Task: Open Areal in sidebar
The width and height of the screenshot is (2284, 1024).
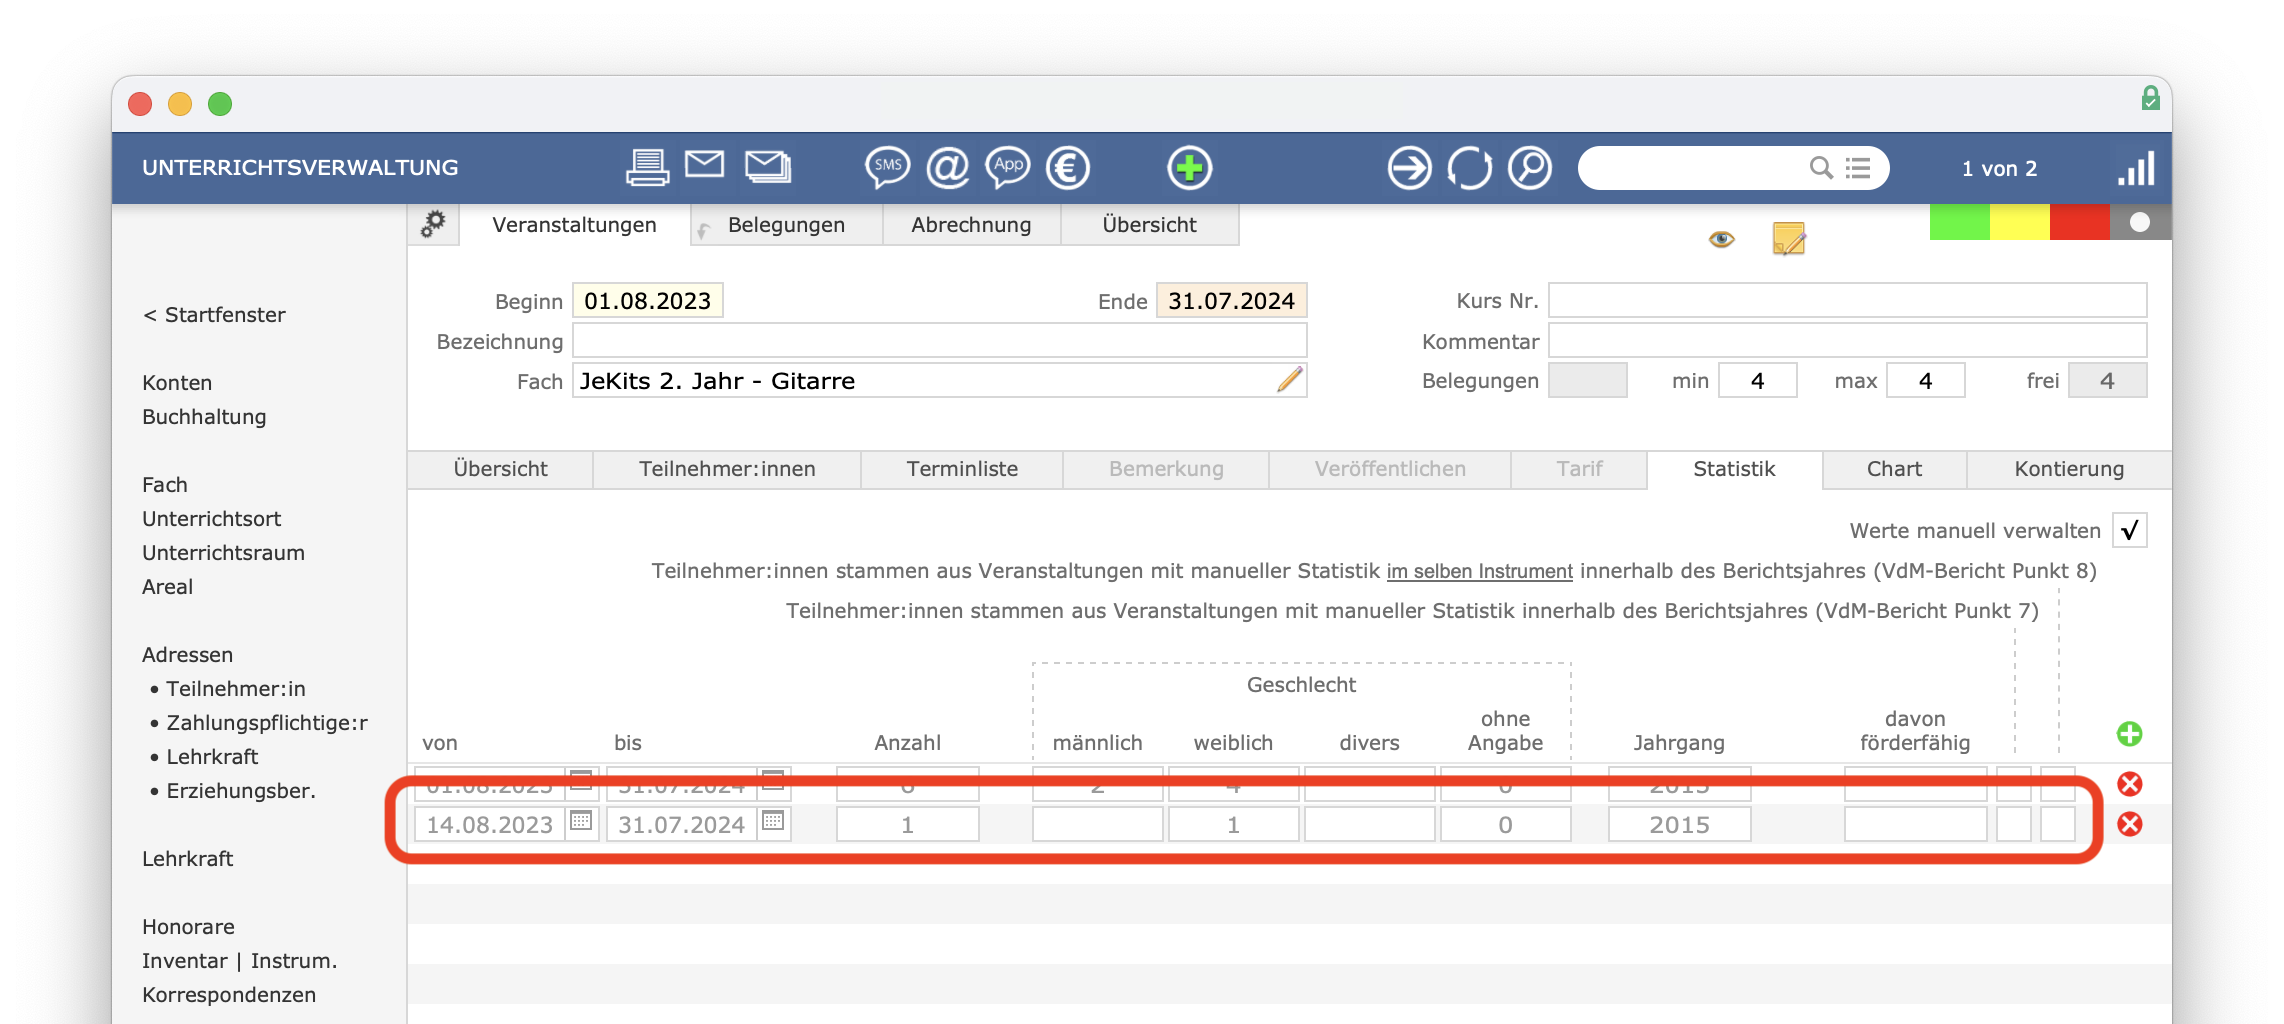Action: (167, 587)
